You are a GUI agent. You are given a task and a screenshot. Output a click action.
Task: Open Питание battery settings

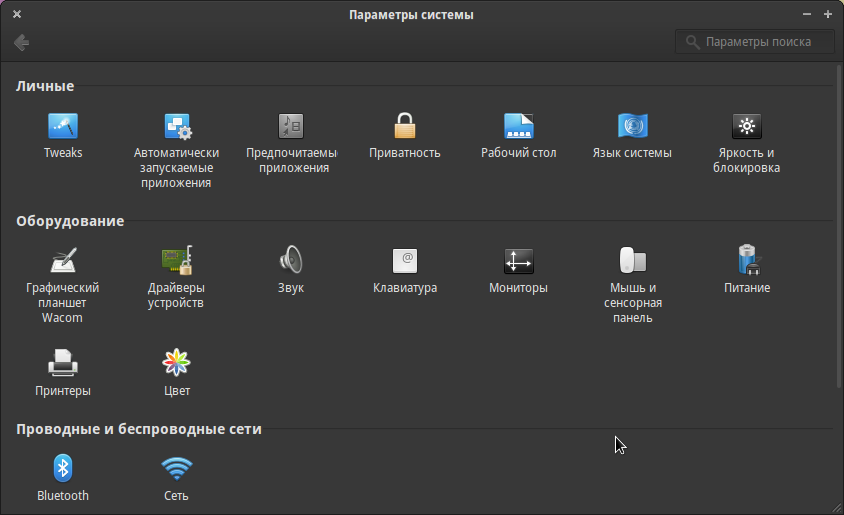[746, 261]
